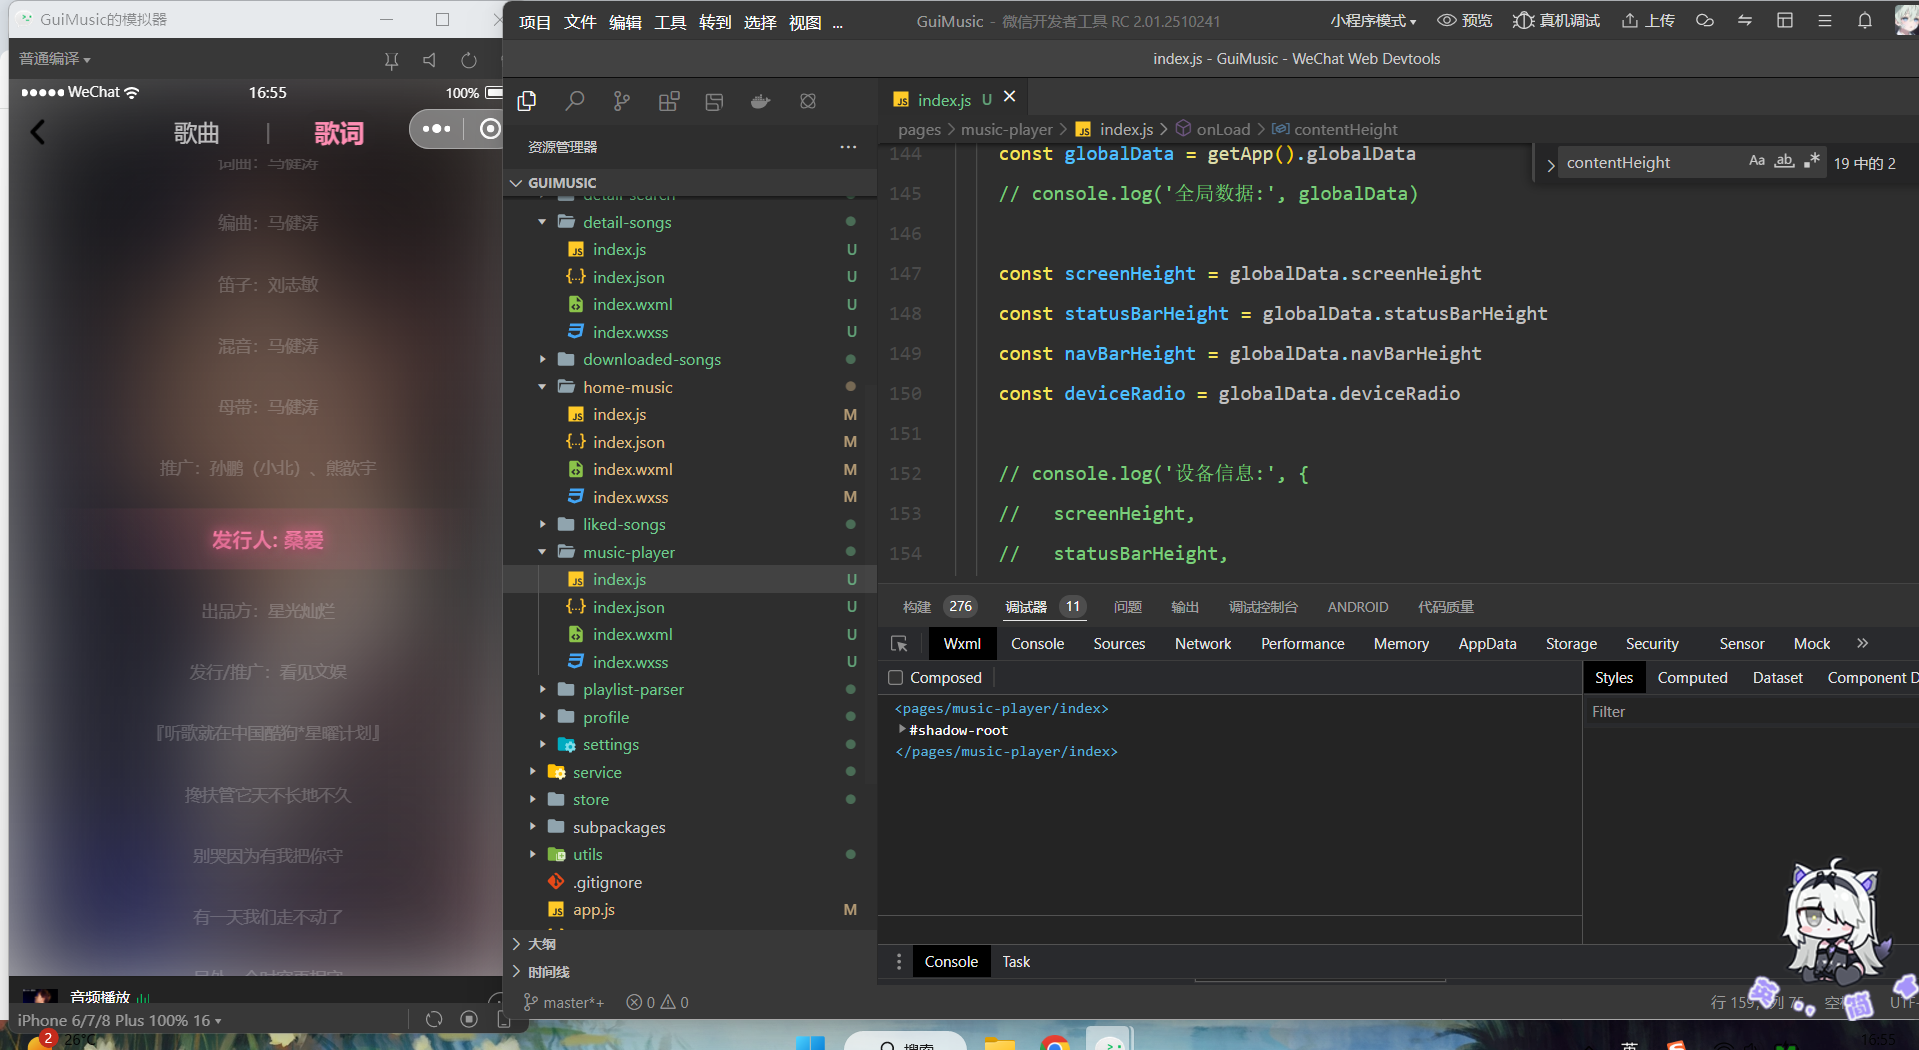Image resolution: width=1919 pixels, height=1050 pixels.
Task: Toggle Match Case in find widget
Action: coord(1756,162)
